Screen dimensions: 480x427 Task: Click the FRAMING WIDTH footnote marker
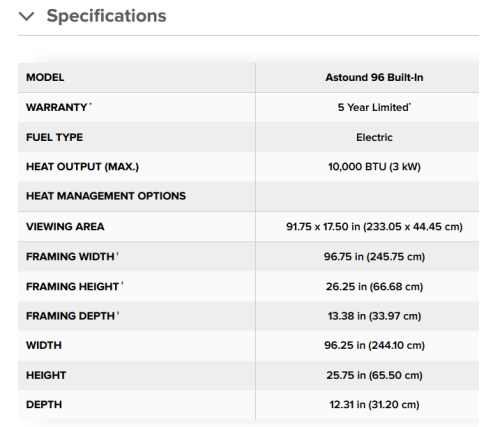coord(117,254)
